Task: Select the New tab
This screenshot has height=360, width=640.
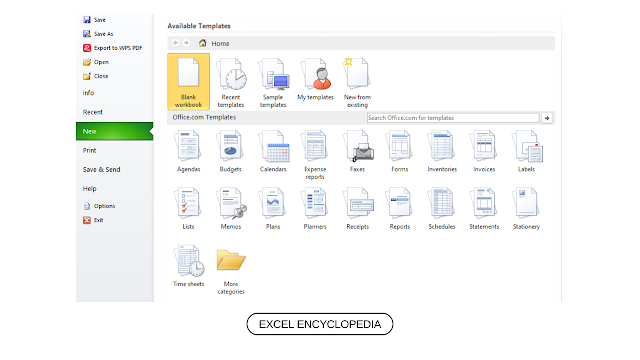Action: [115, 131]
